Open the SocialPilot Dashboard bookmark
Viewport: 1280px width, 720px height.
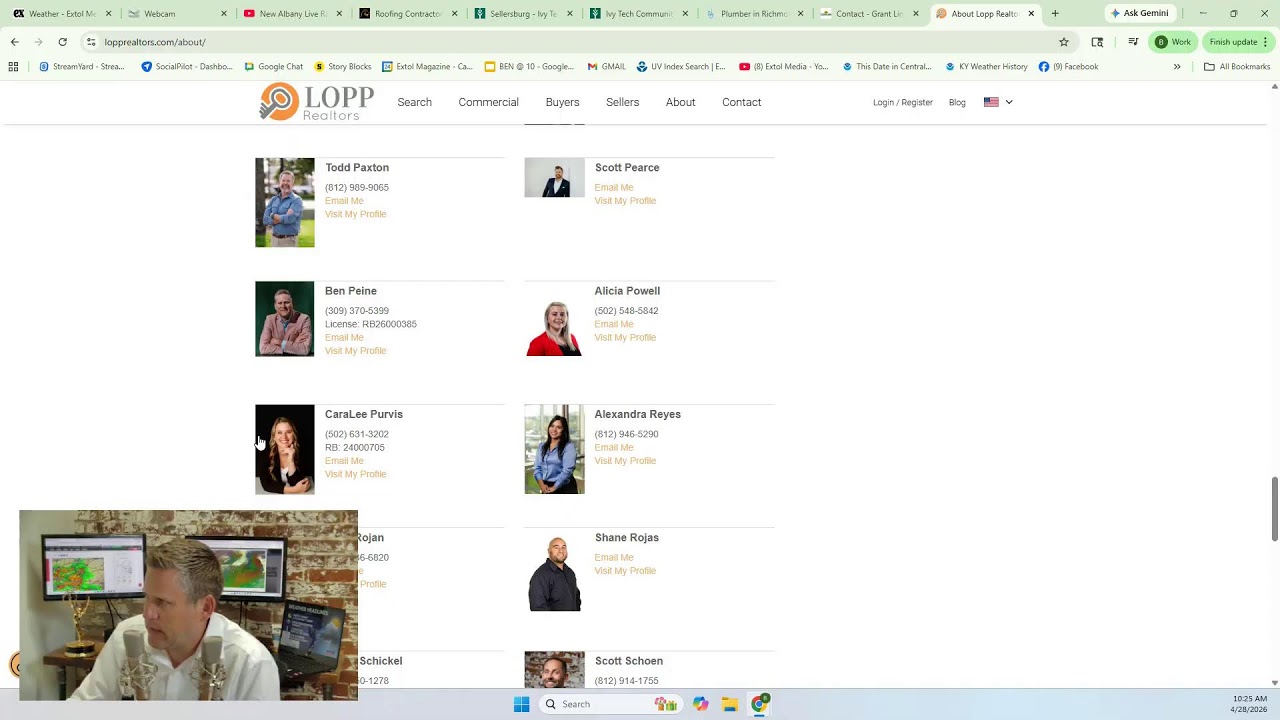(x=187, y=67)
